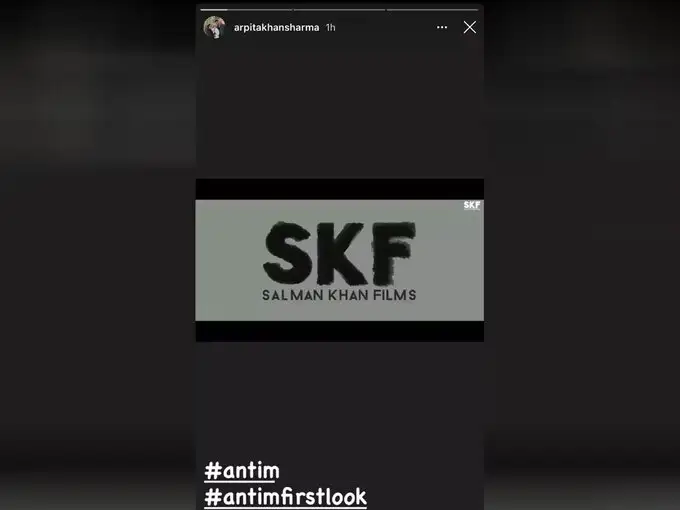The width and height of the screenshot is (680, 510).
Task: Jump to the second story progress segment
Action: [339, 10]
